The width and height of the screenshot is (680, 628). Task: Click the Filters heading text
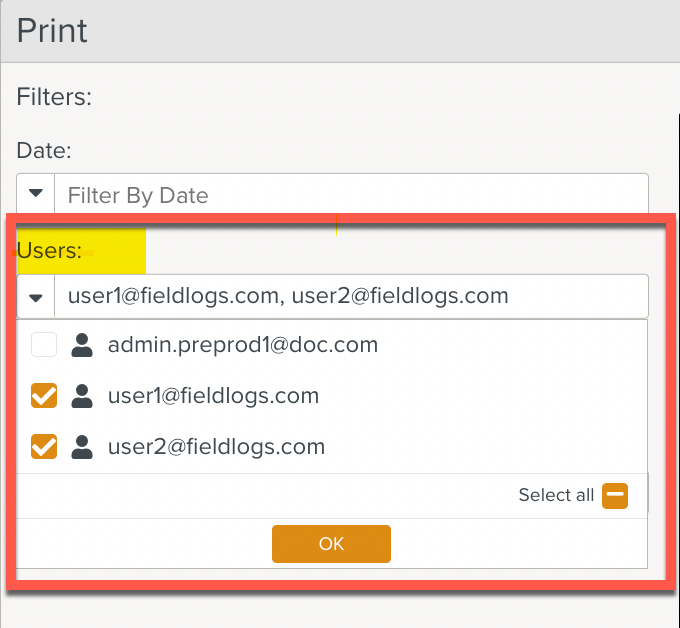point(54,97)
